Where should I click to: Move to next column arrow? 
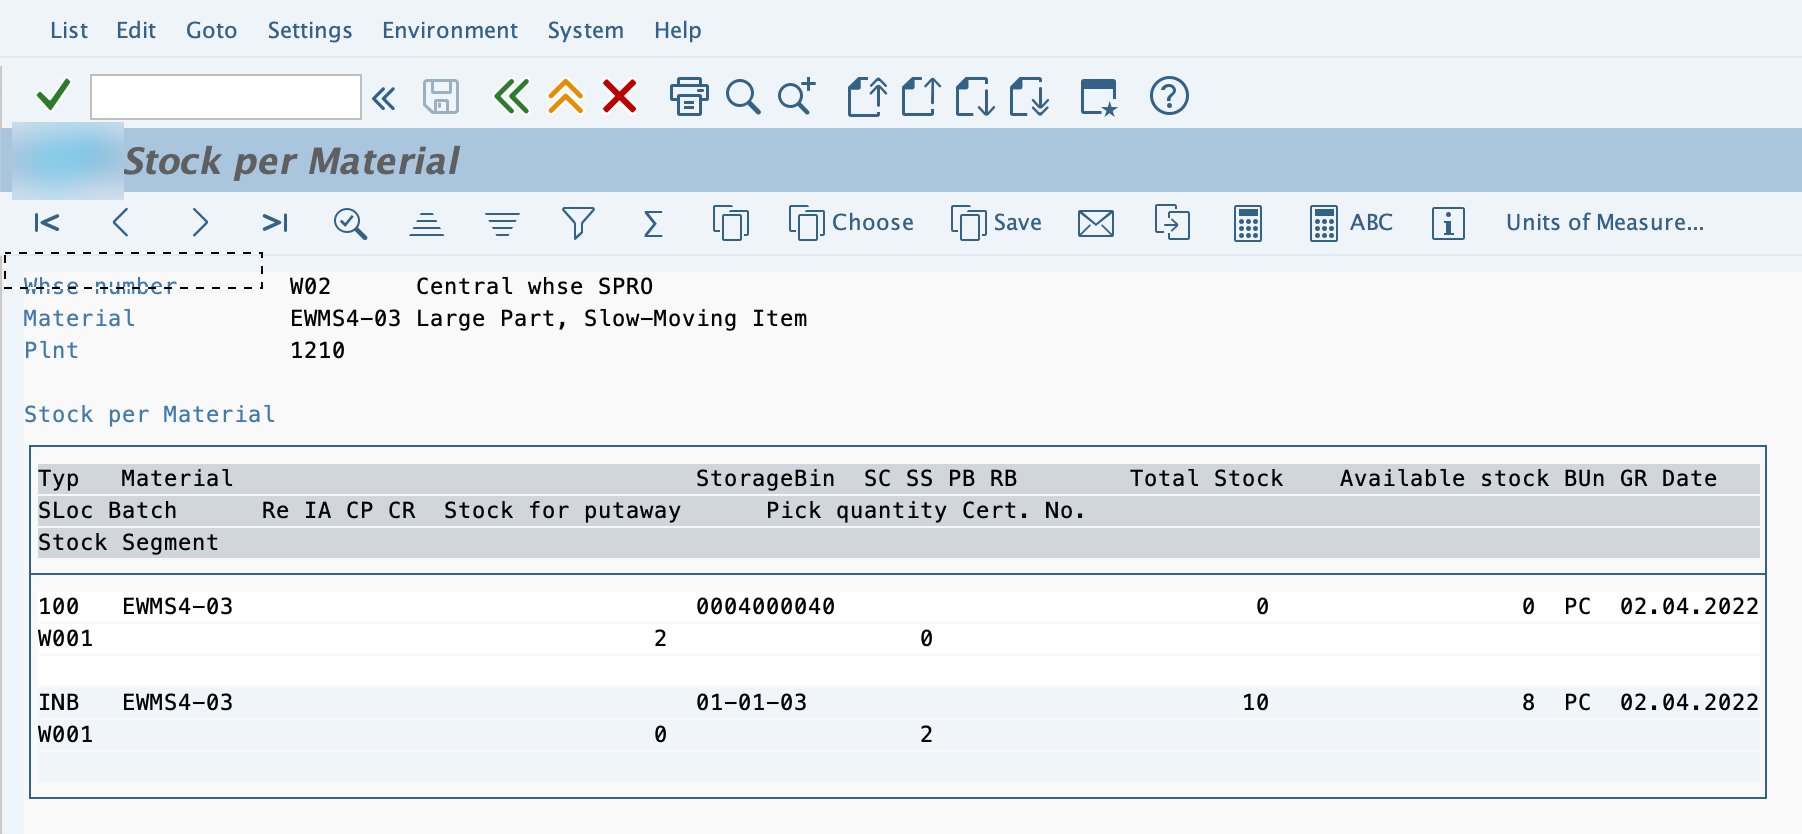200,222
